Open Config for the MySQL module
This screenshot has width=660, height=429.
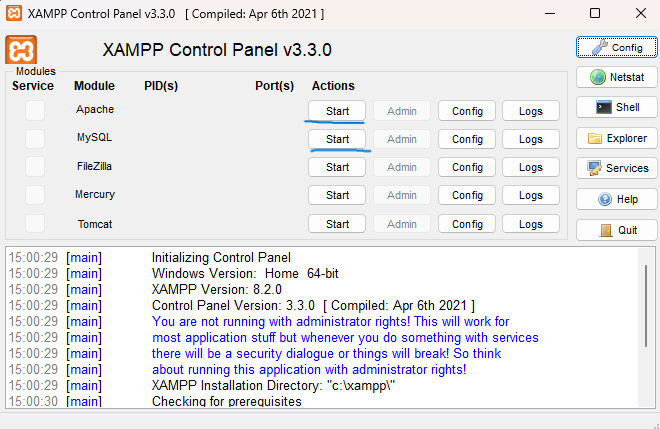[x=467, y=139]
